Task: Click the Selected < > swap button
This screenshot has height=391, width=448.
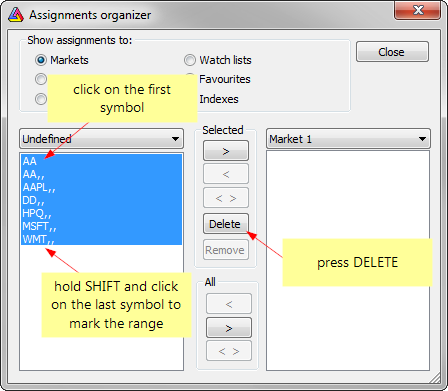Action: tap(226, 198)
